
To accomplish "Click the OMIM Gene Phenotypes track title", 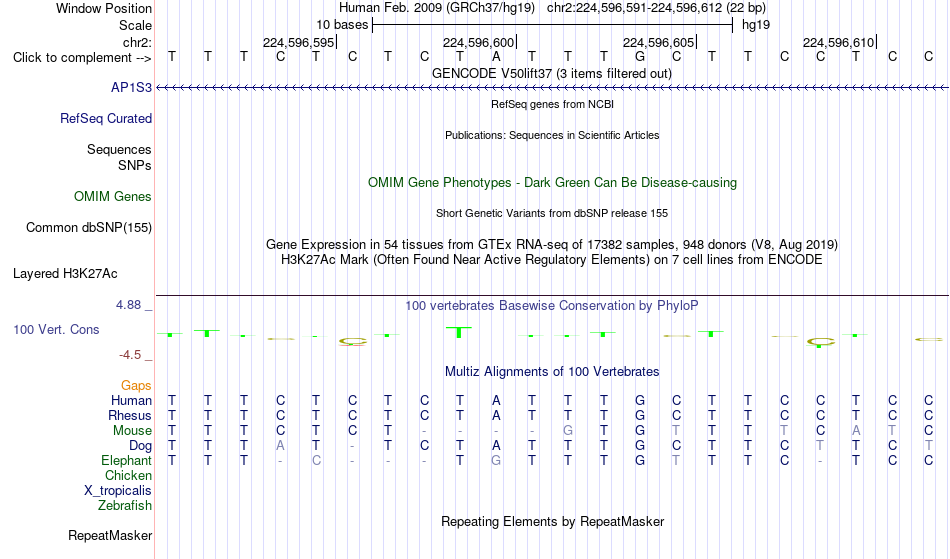I will (552, 183).
